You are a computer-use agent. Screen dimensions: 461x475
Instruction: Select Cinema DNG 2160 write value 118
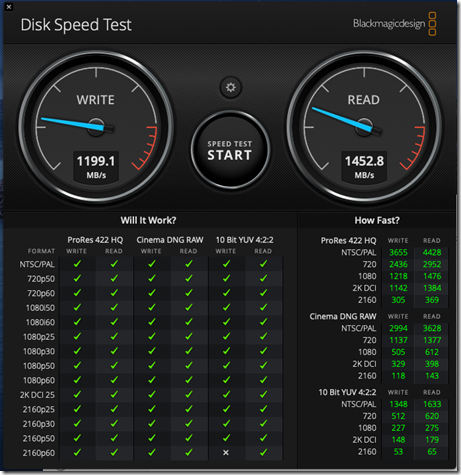[x=398, y=376]
